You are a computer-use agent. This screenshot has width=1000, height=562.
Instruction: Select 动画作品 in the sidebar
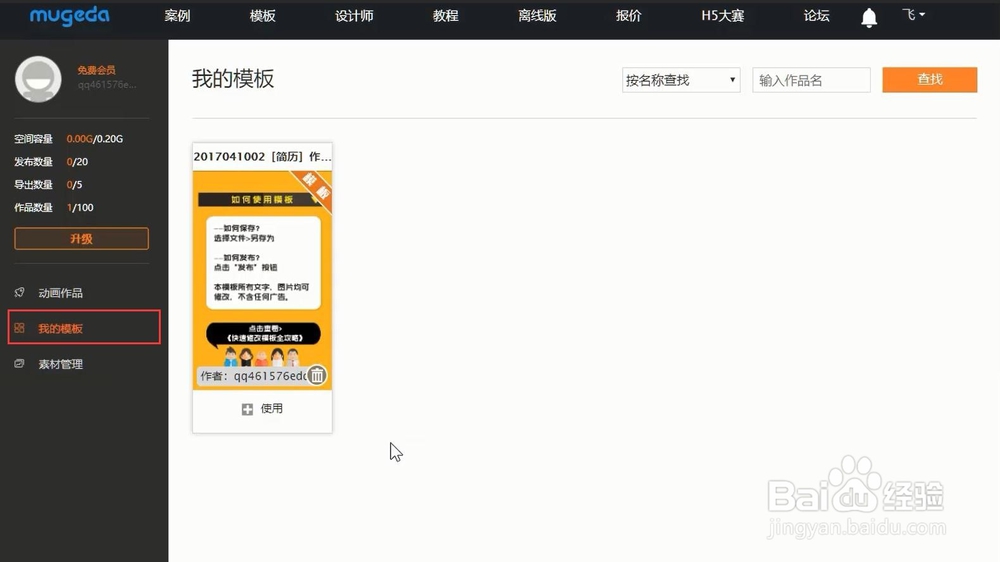(61, 293)
